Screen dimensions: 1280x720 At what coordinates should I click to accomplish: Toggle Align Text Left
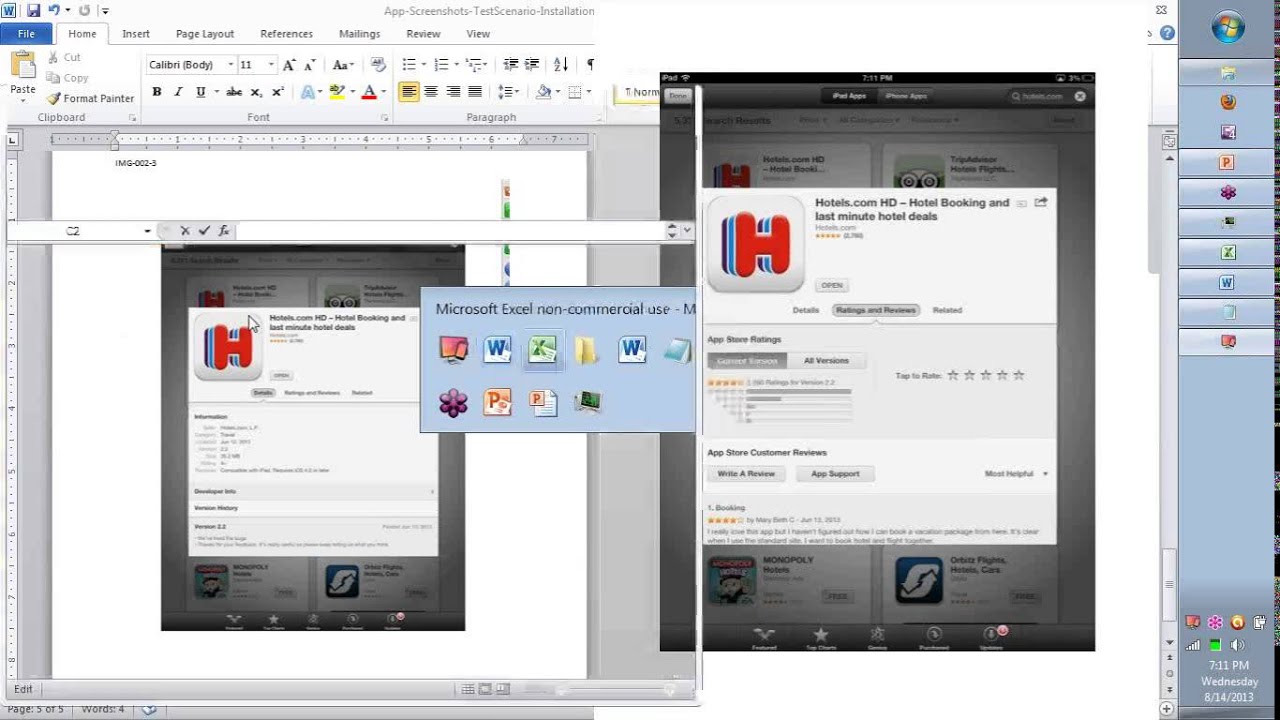[409, 92]
